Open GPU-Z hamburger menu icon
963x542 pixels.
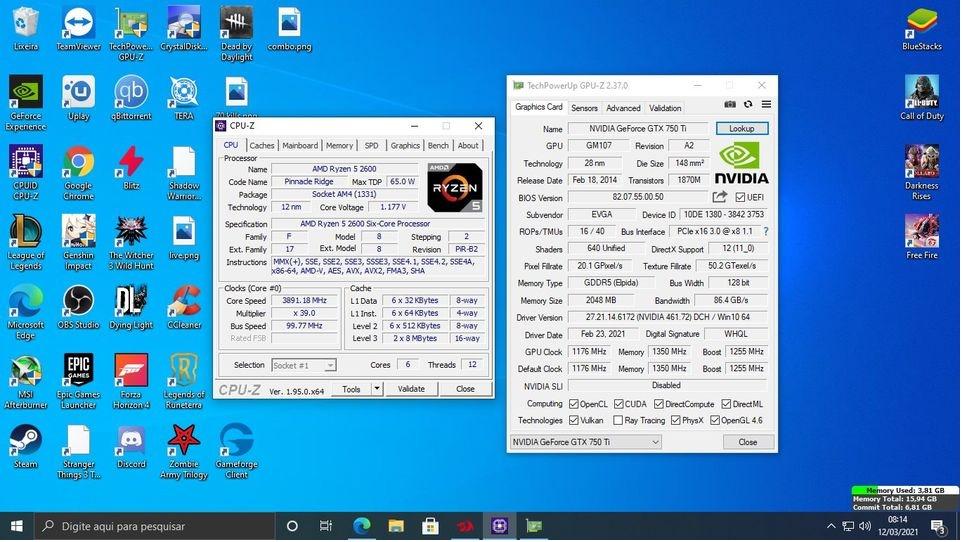(766, 104)
